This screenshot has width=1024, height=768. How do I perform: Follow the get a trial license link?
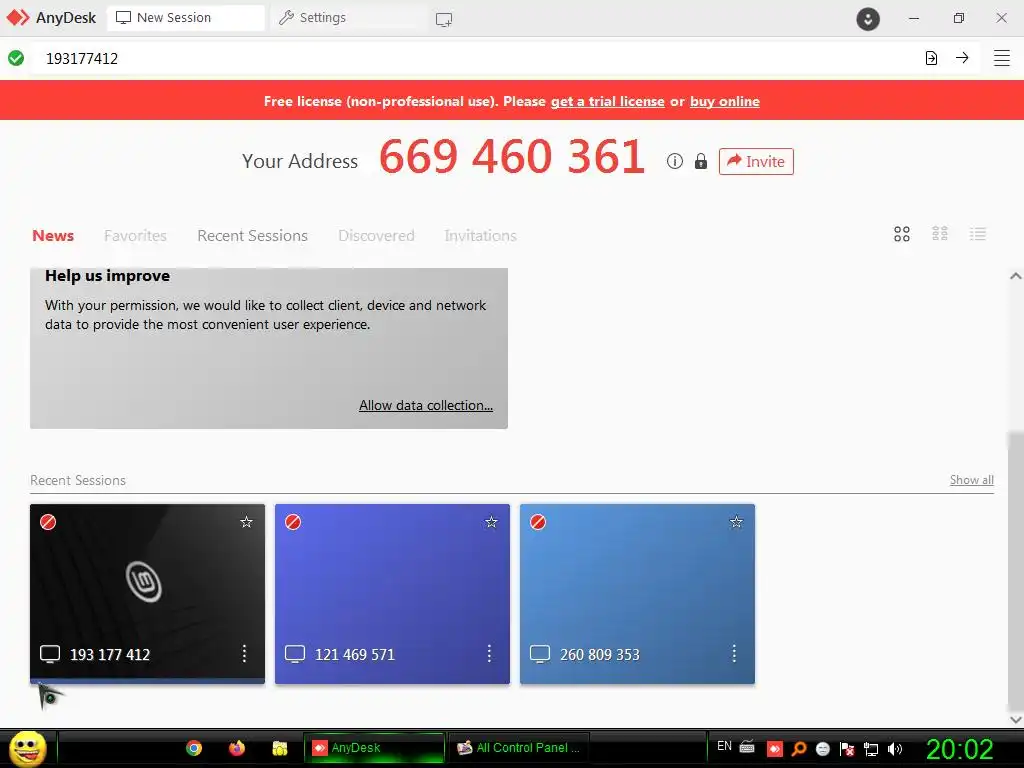point(607,101)
